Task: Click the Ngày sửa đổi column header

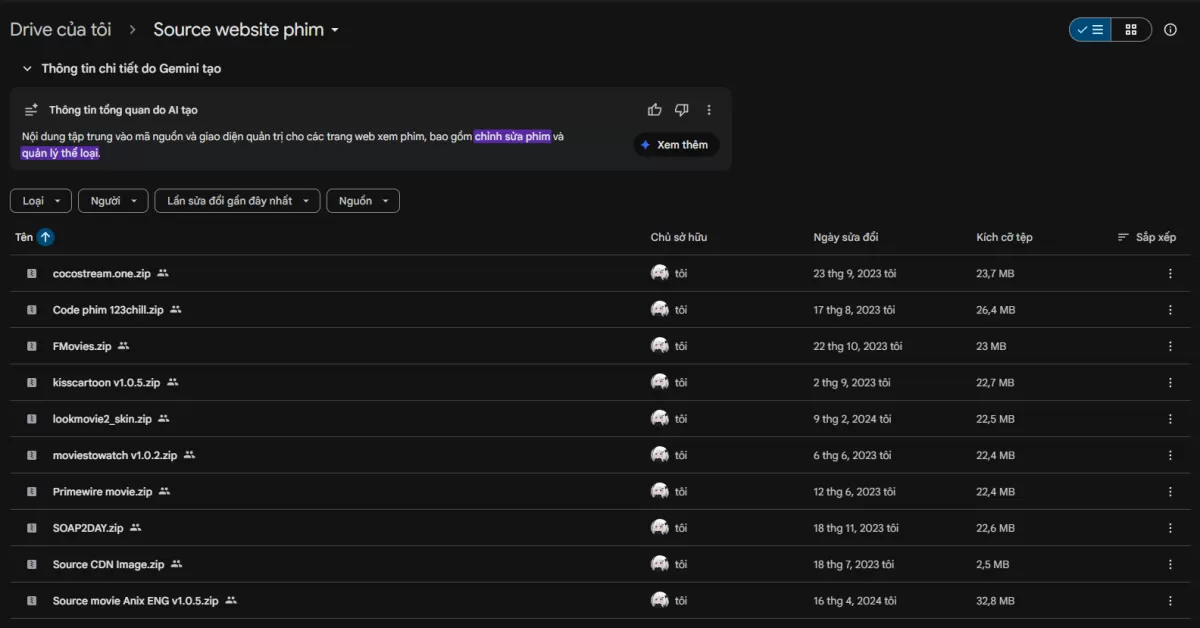Action: (845, 237)
